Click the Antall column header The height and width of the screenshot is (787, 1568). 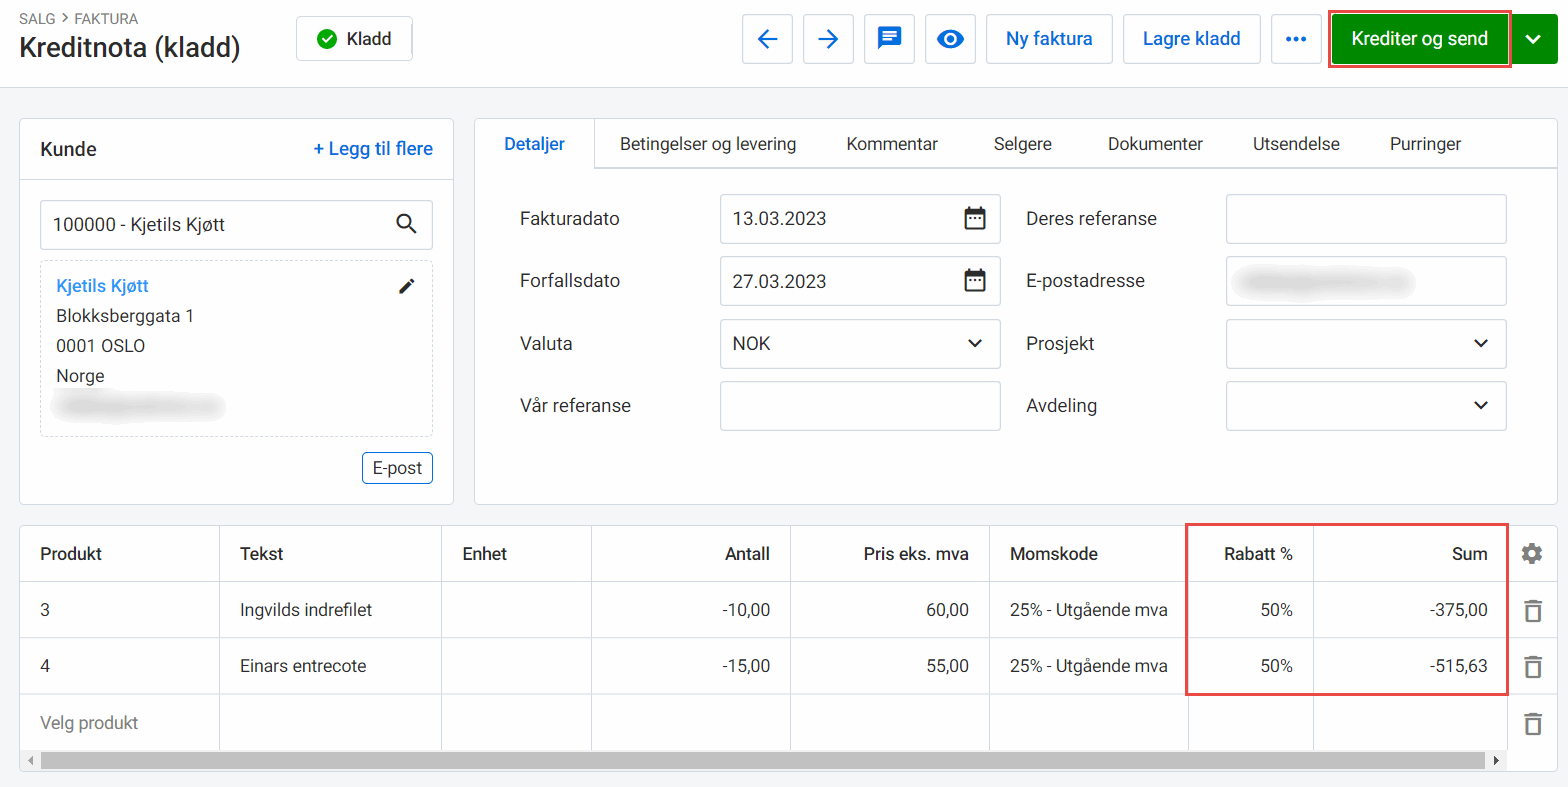[x=690, y=554]
